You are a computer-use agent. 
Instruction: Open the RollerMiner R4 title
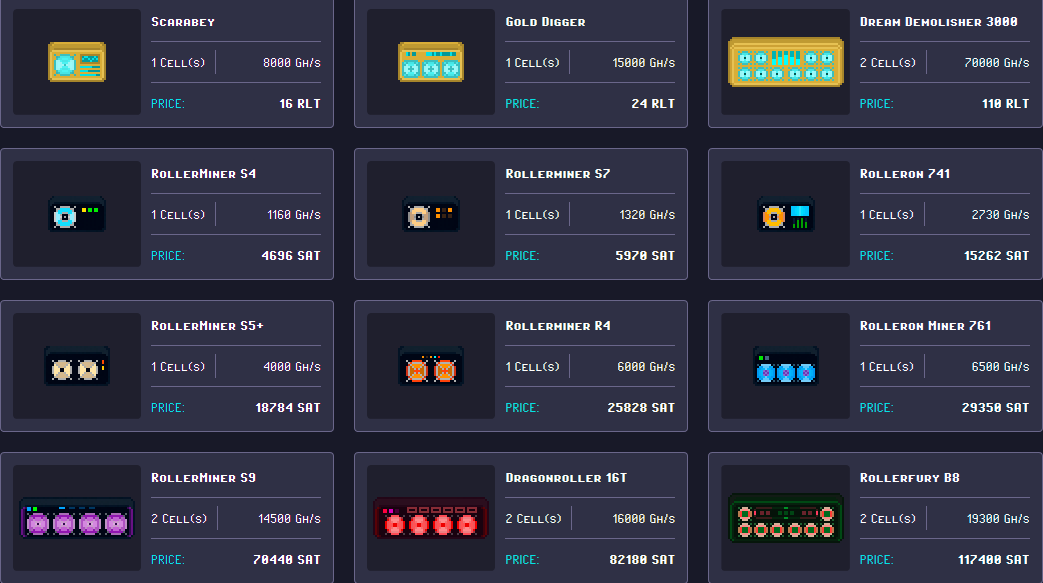558,325
